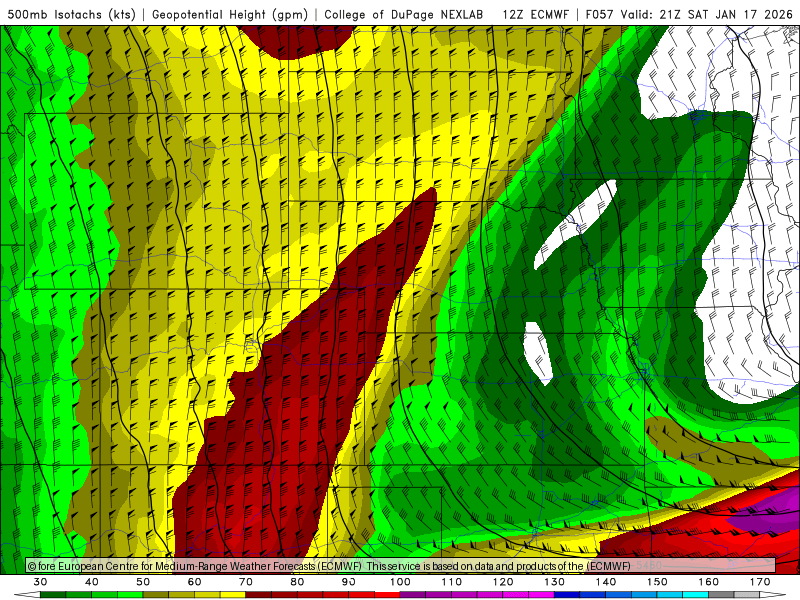
Task: Click the '40' label on the color scale
Action: [x=92, y=582]
